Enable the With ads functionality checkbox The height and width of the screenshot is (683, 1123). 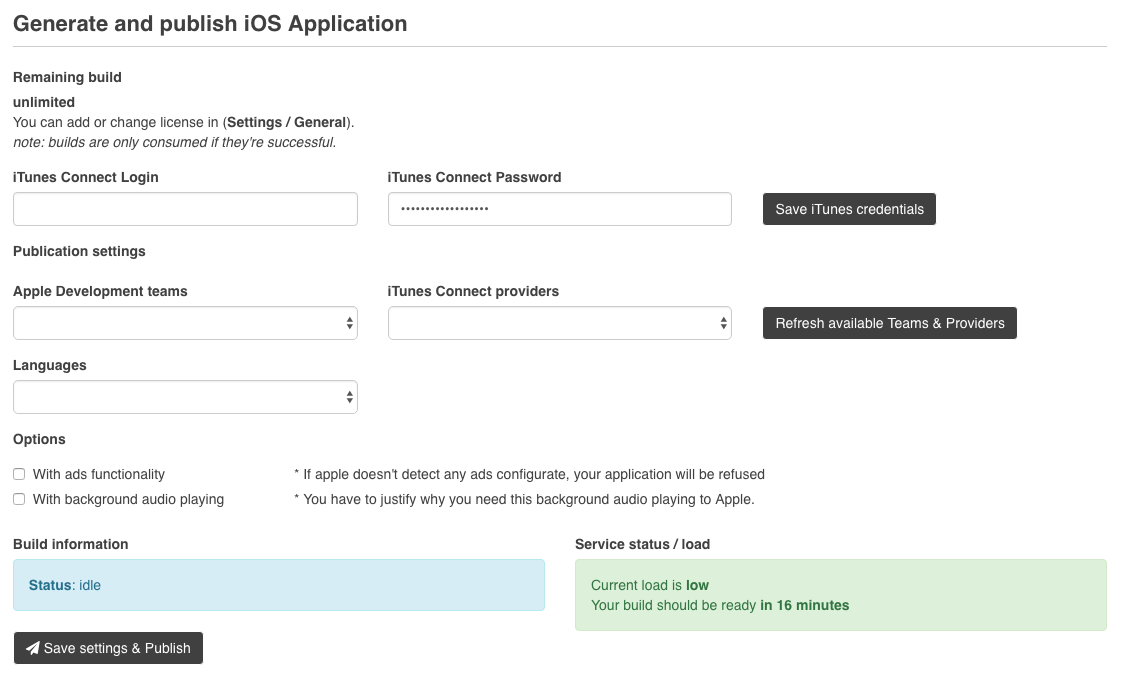(x=19, y=474)
